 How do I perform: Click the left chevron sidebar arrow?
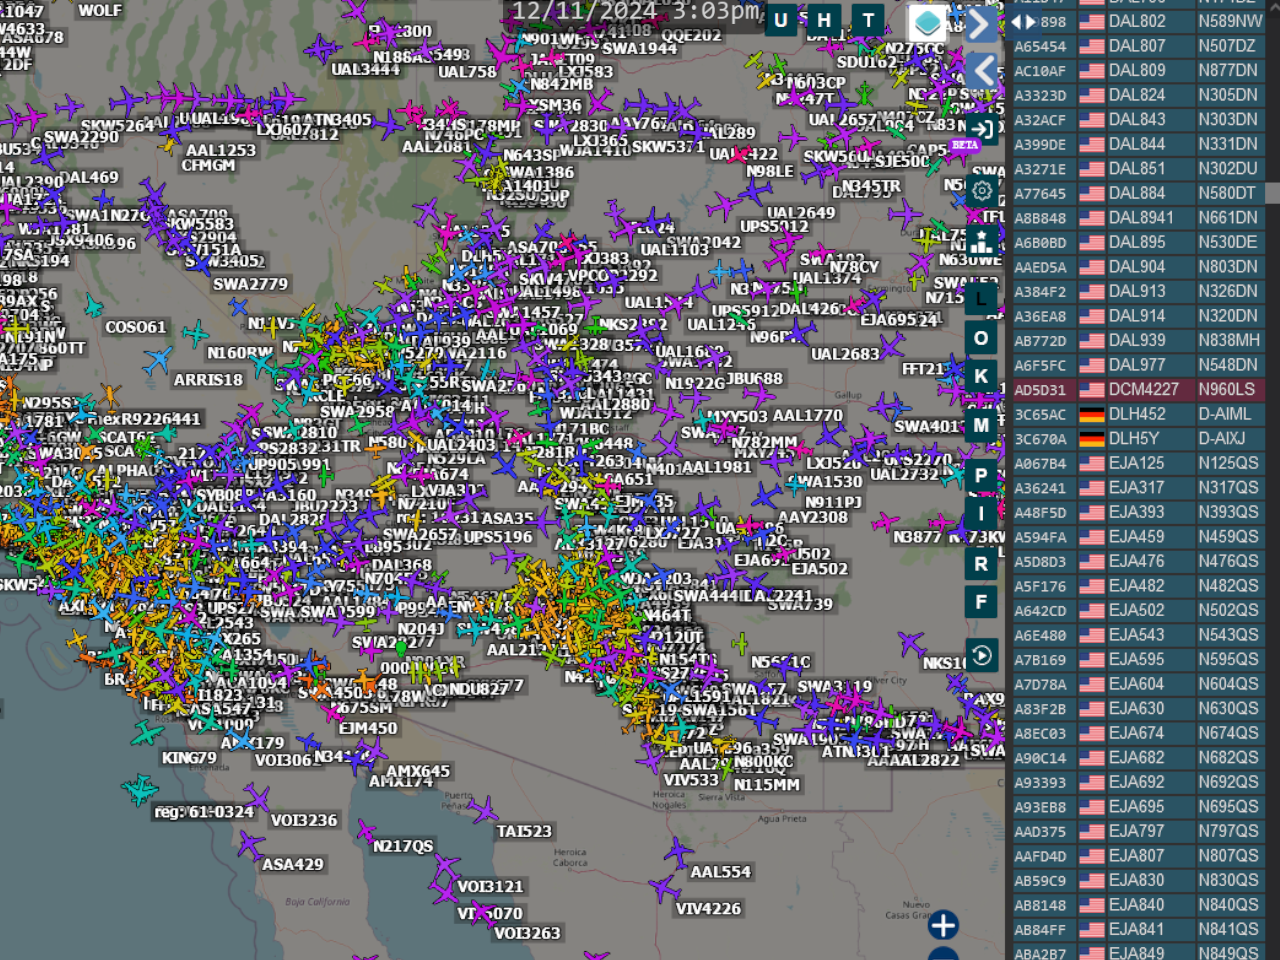982,71
